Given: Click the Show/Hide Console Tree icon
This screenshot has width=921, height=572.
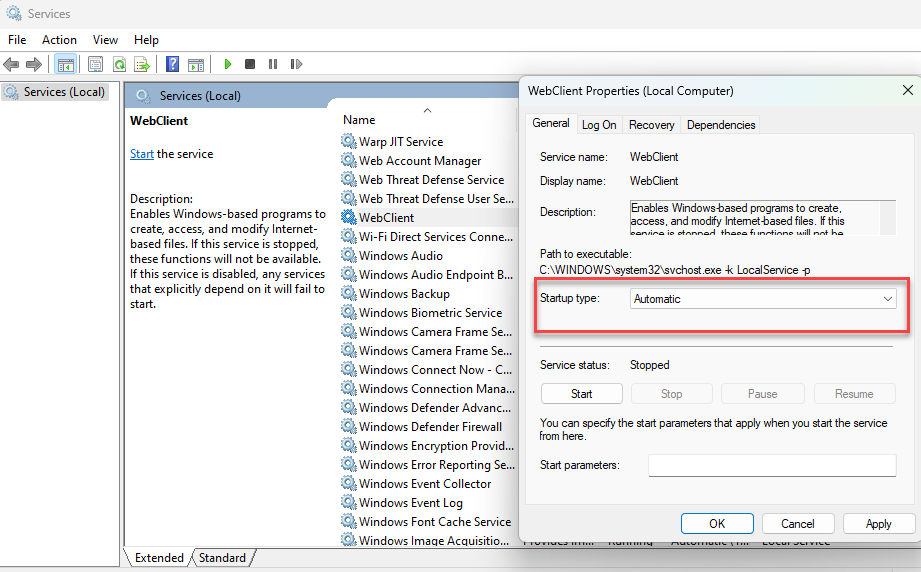Looking at the screenshot, I should [65, 64].
